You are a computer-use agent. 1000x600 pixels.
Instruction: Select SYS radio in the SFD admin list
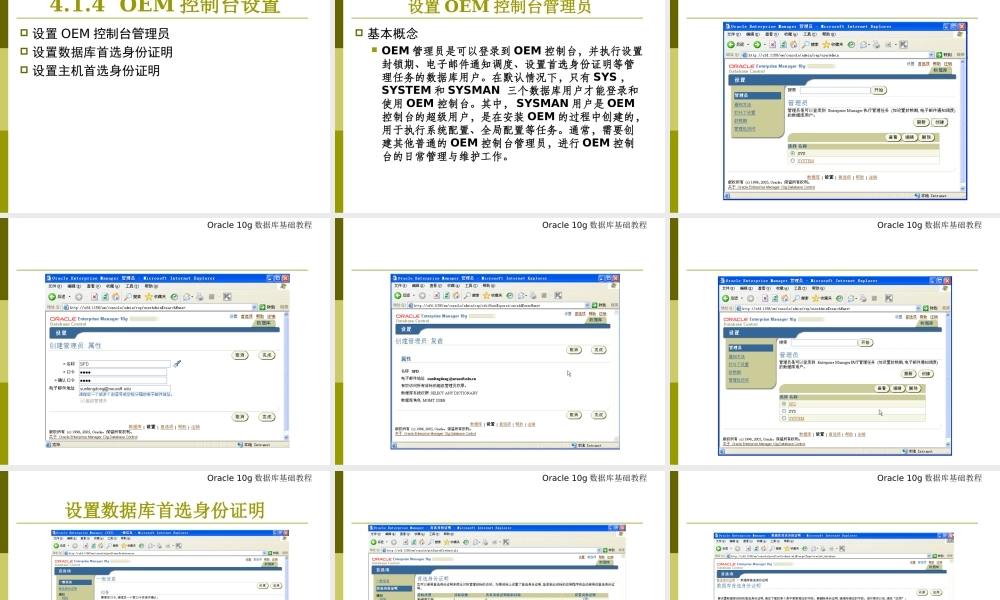784,411
